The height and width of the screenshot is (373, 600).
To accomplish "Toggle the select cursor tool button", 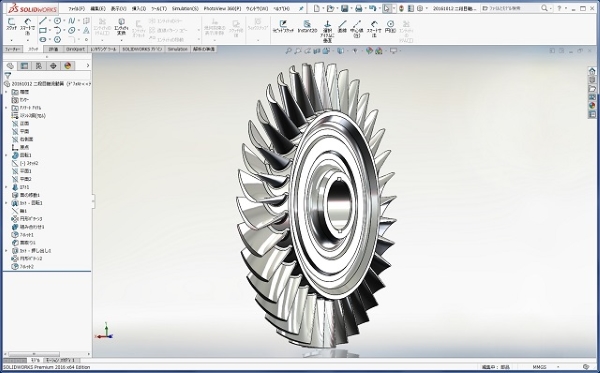I will pos(387,8).
